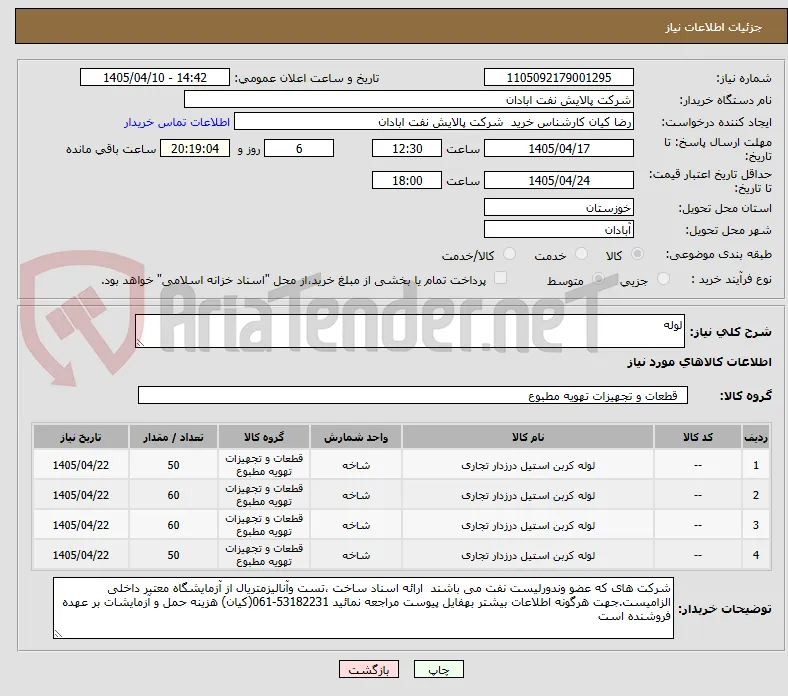Click the remaining time field 20:19:04
This screenshot has width=788, height=696.
194,149
